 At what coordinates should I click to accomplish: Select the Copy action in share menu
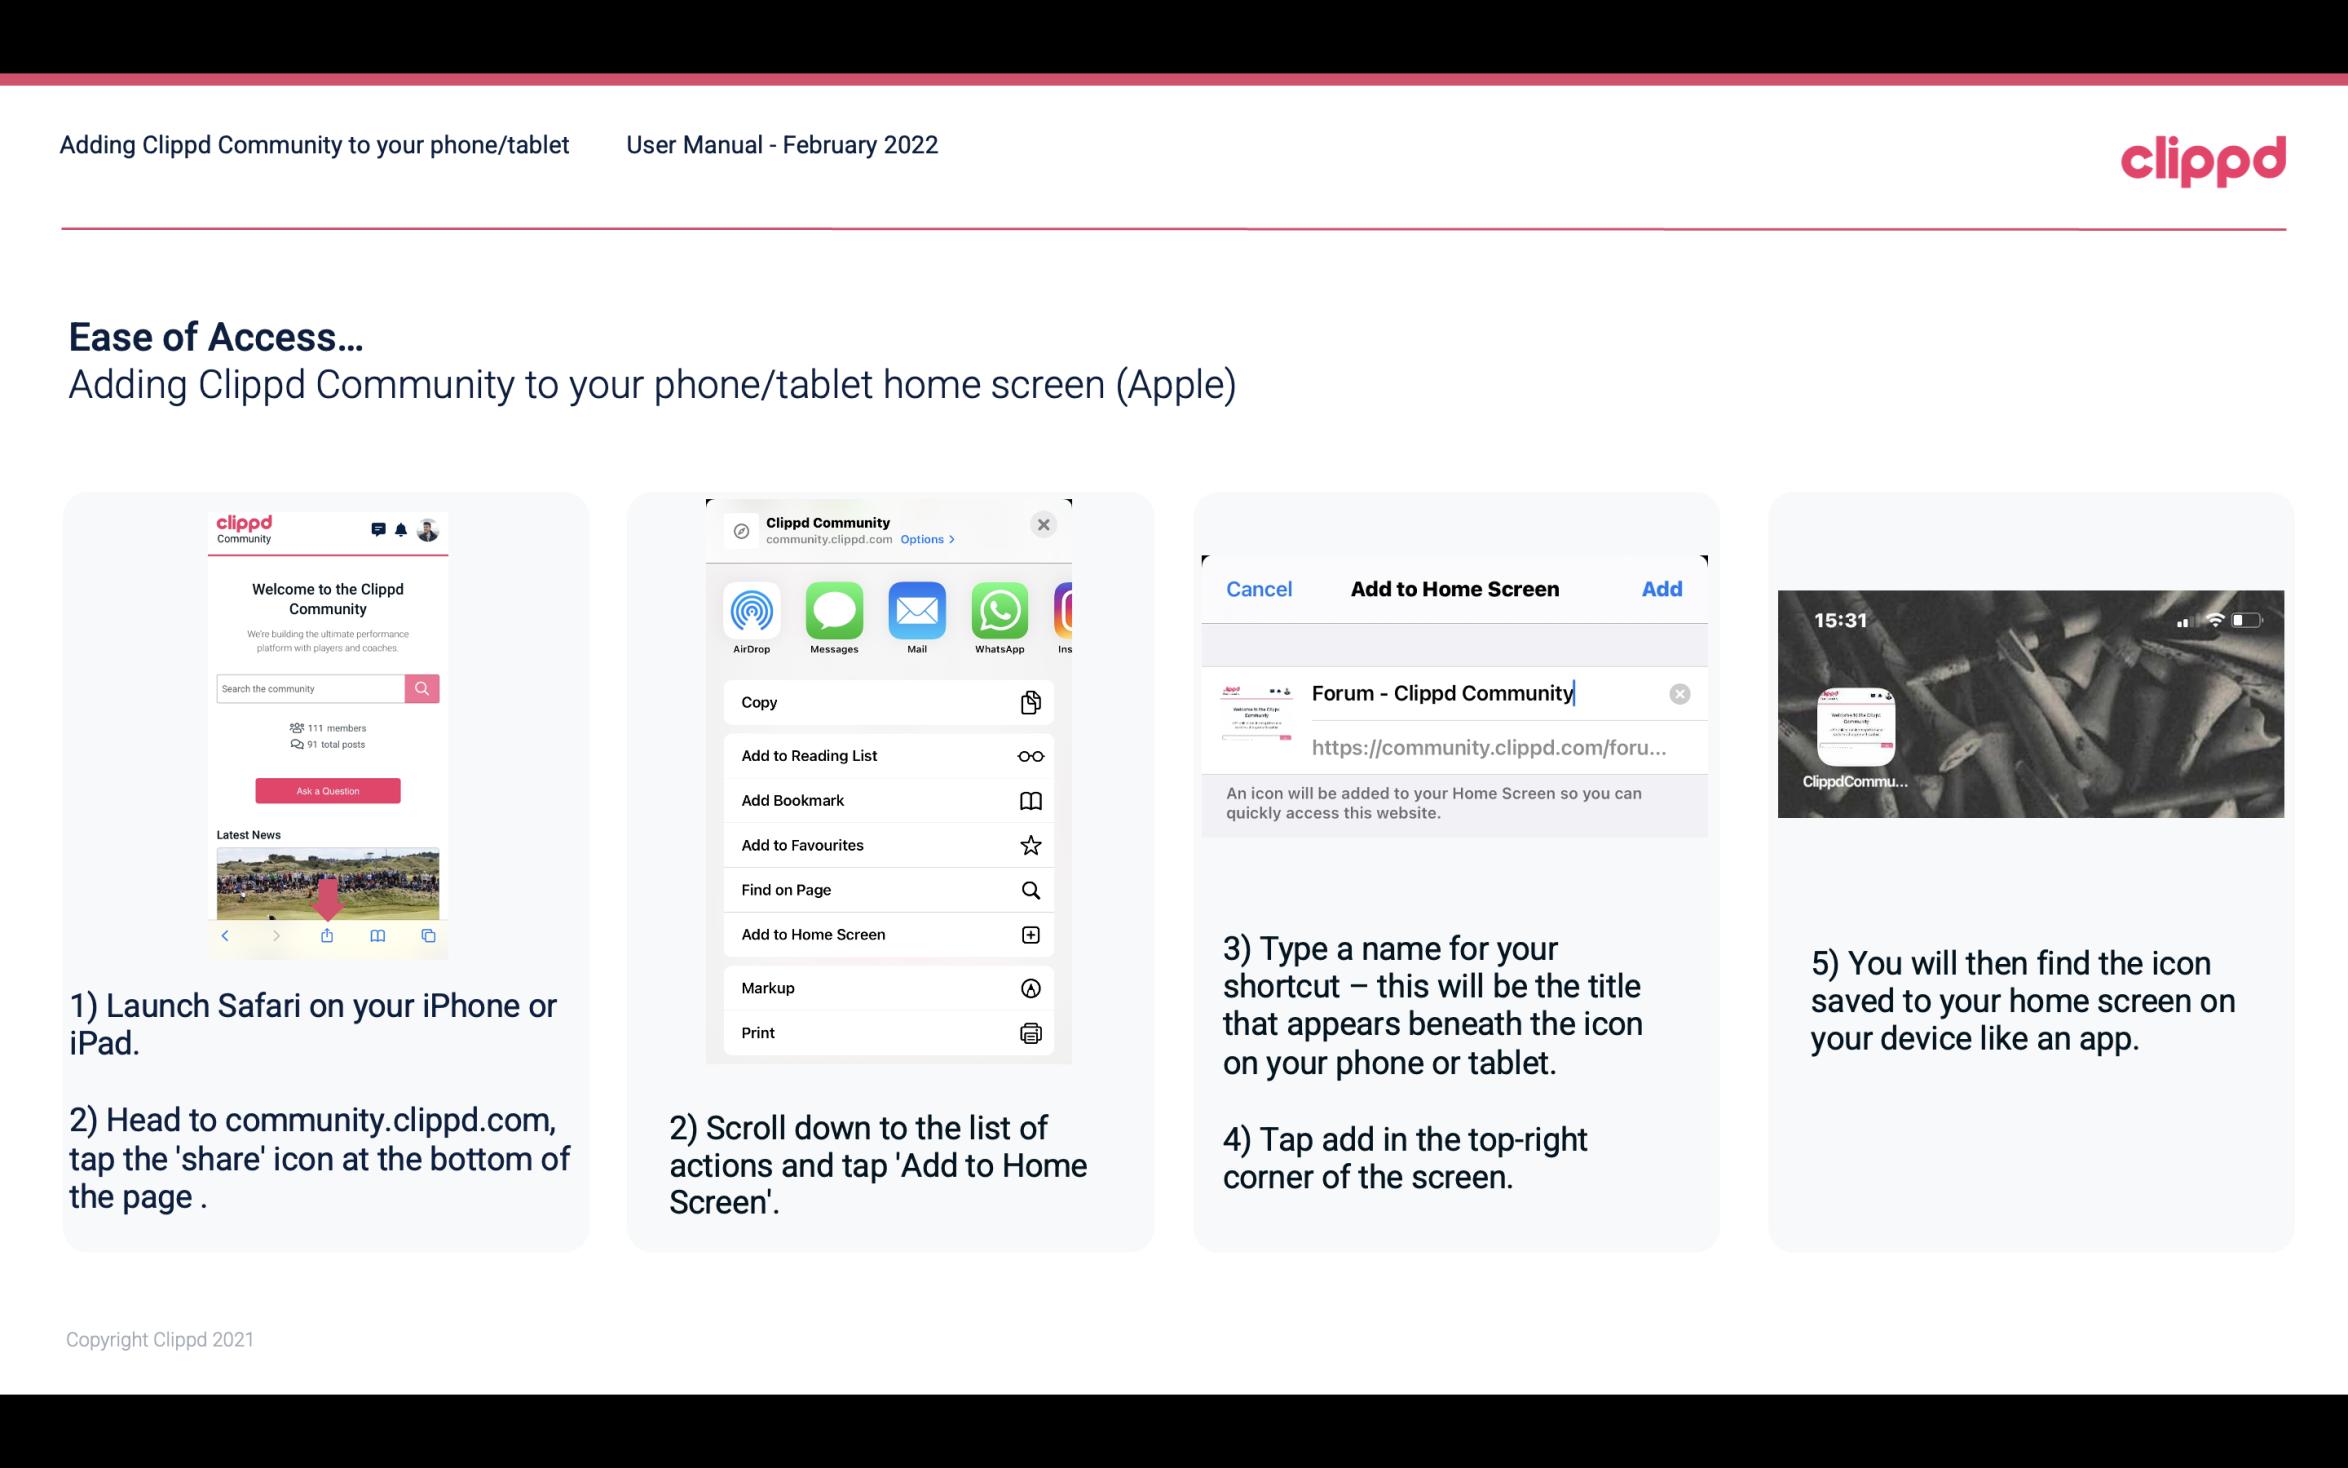point(886,700)
